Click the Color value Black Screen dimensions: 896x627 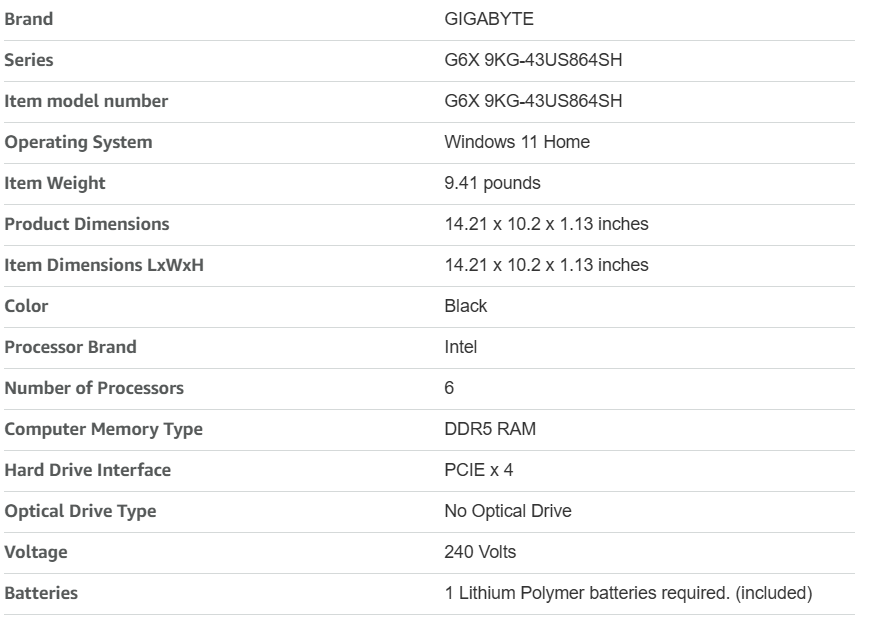465,306
